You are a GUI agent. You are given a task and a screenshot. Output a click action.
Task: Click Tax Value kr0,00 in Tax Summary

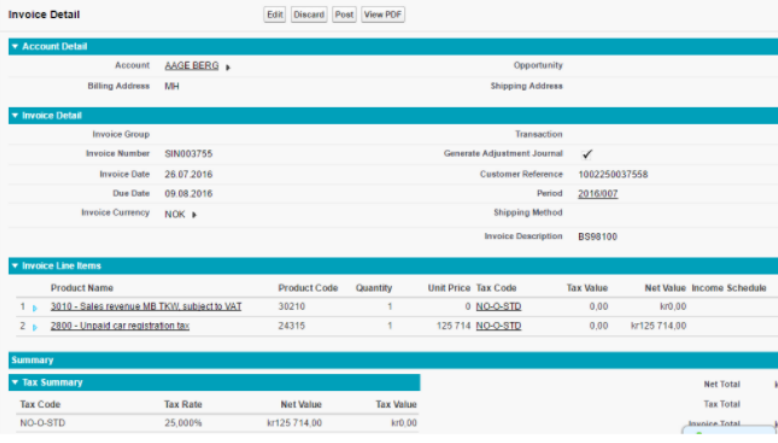[x=404, y=423]
